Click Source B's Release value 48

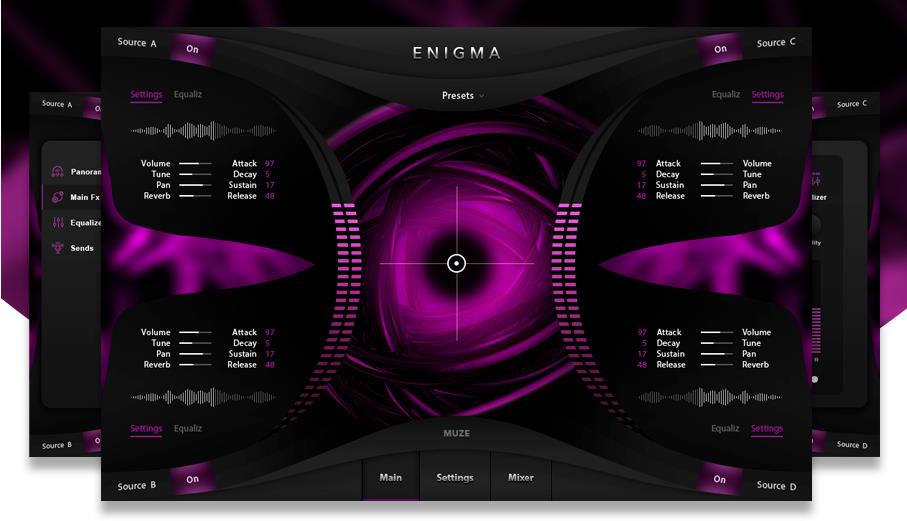click(x=270, y=365)
